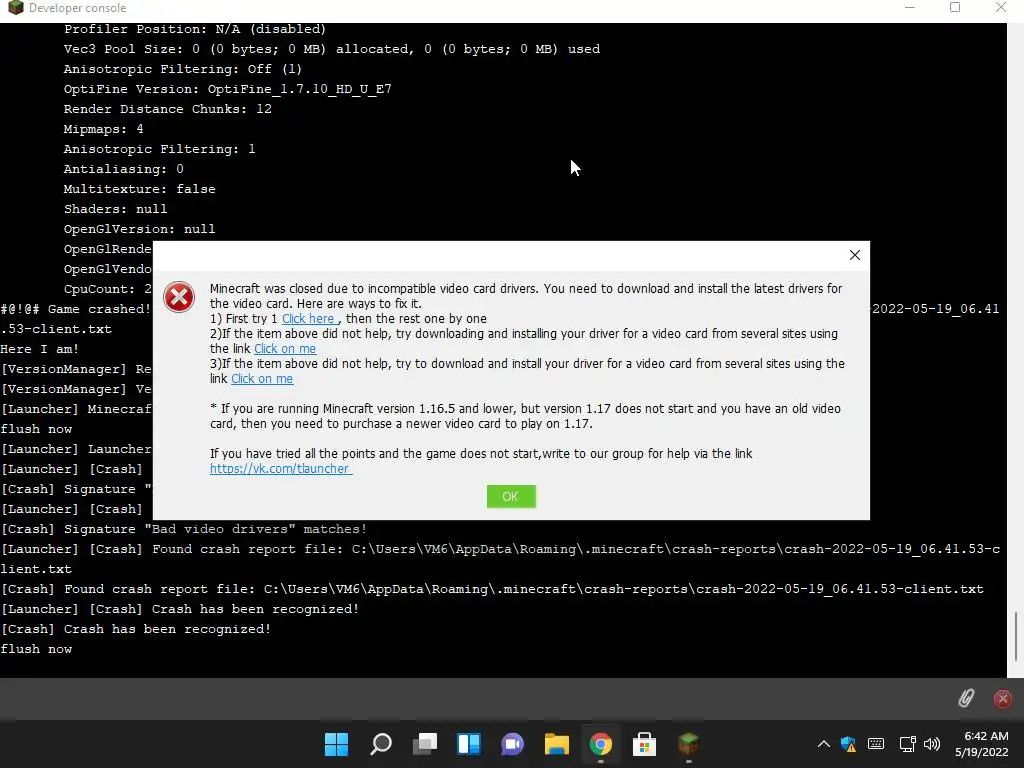Click the 'Antialiasing: 0' console line
Screen dimensions: 1024x768
click(x=123, y=169)
